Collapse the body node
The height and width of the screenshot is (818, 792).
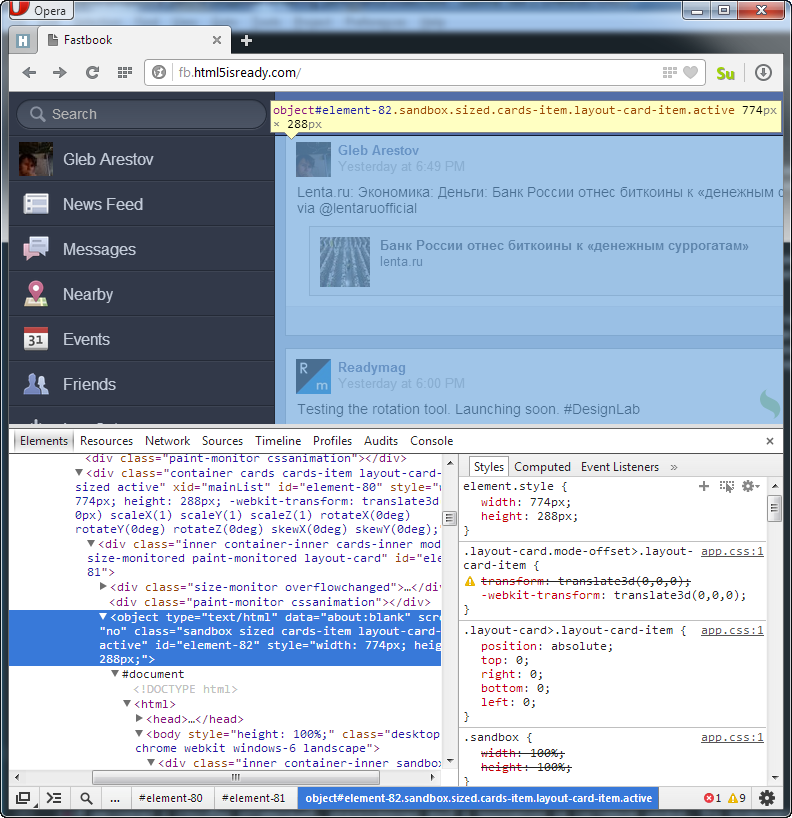139,733
